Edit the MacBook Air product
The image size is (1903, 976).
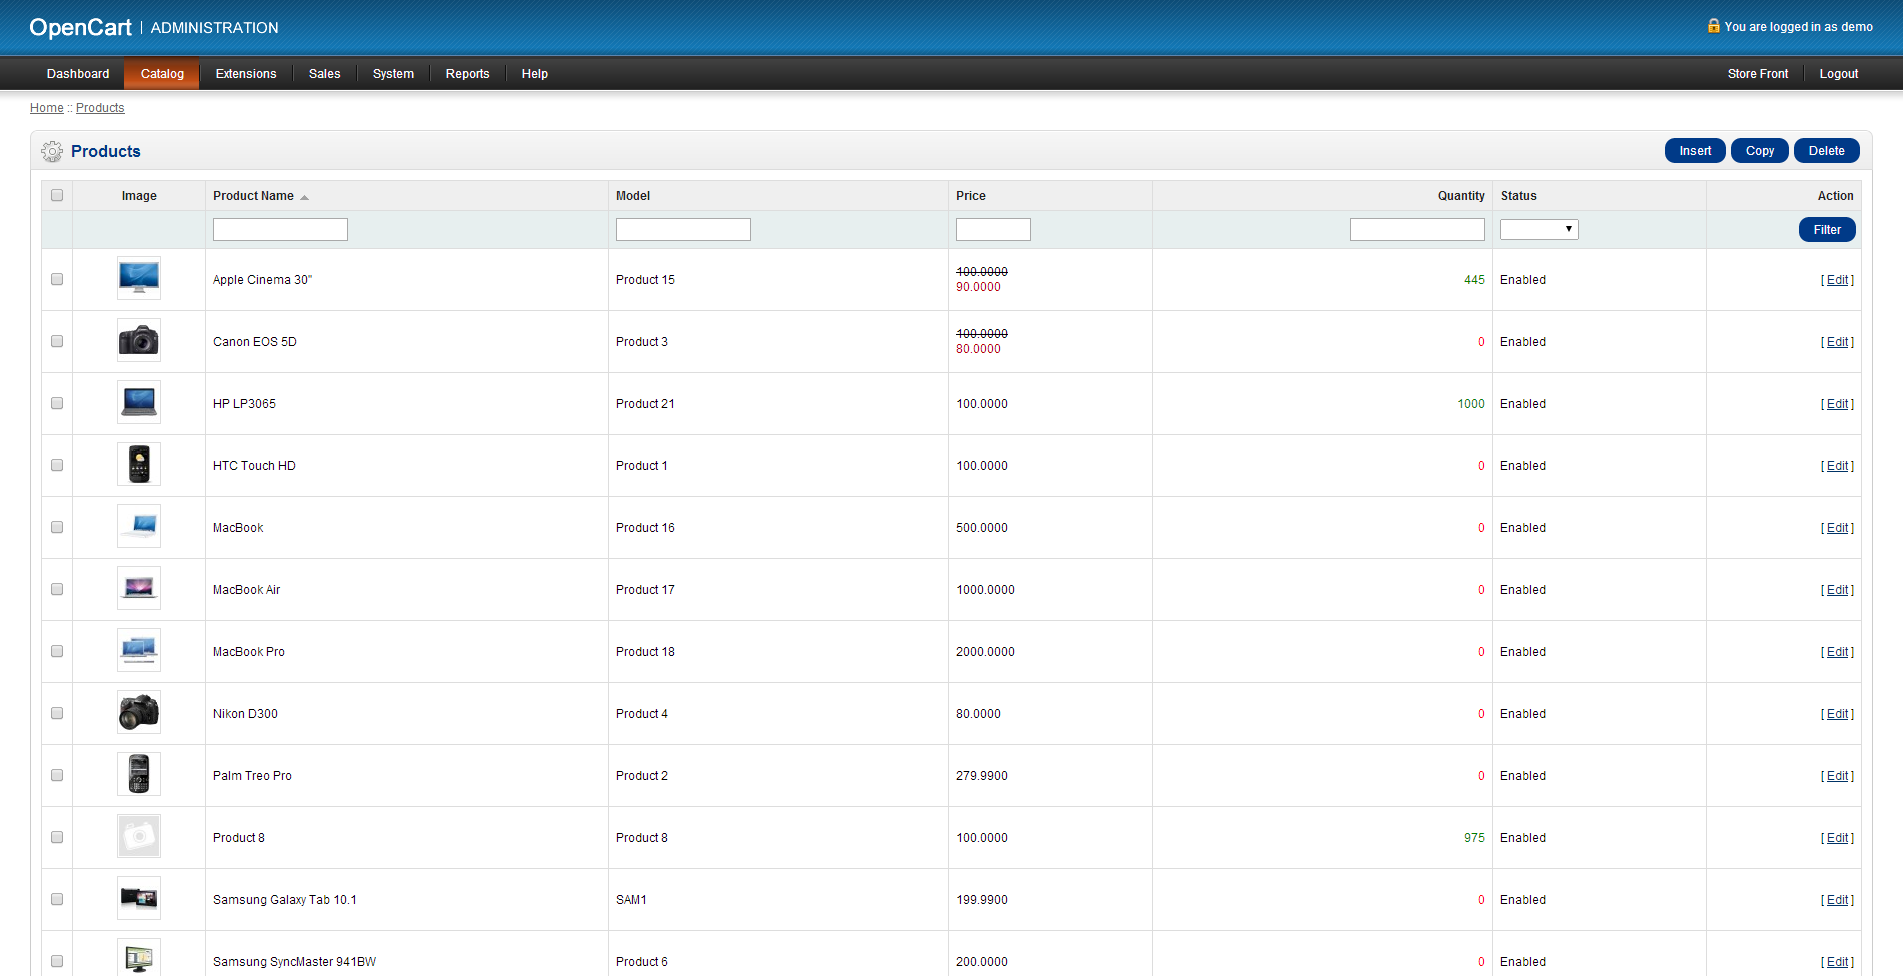click(x=1837, y=590)
